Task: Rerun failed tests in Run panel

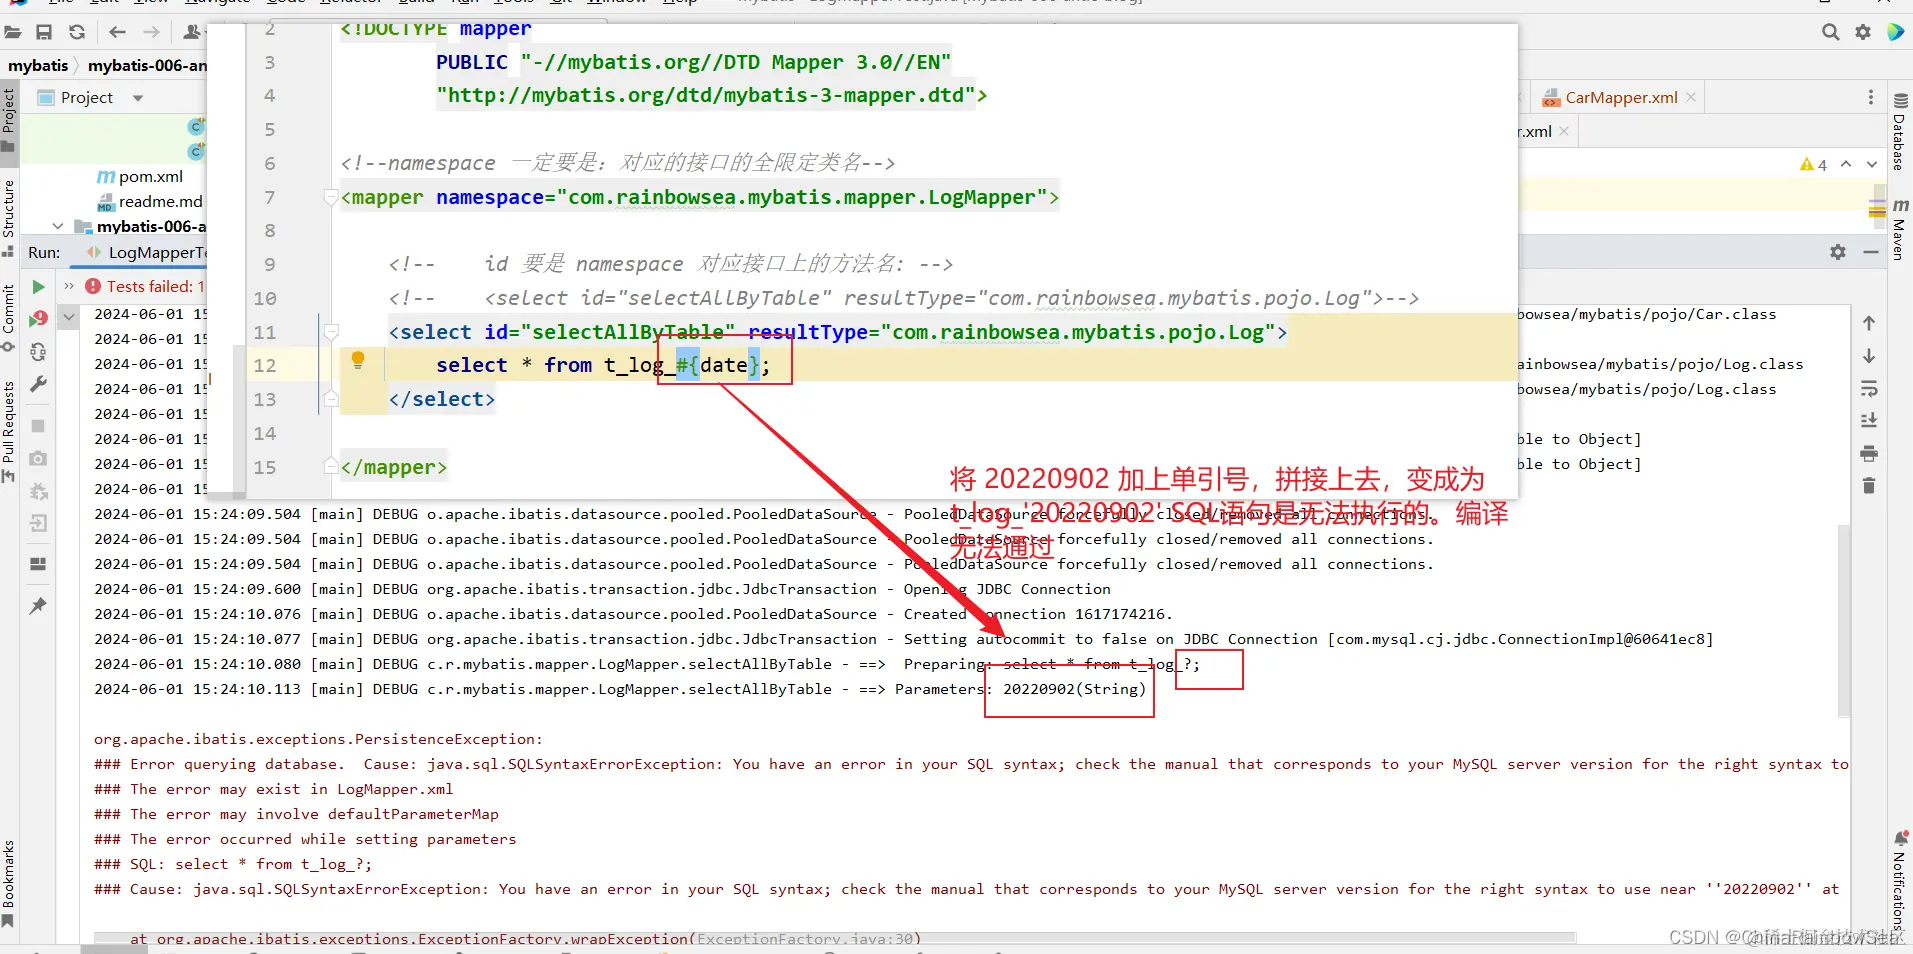Action: pos(38,319)
